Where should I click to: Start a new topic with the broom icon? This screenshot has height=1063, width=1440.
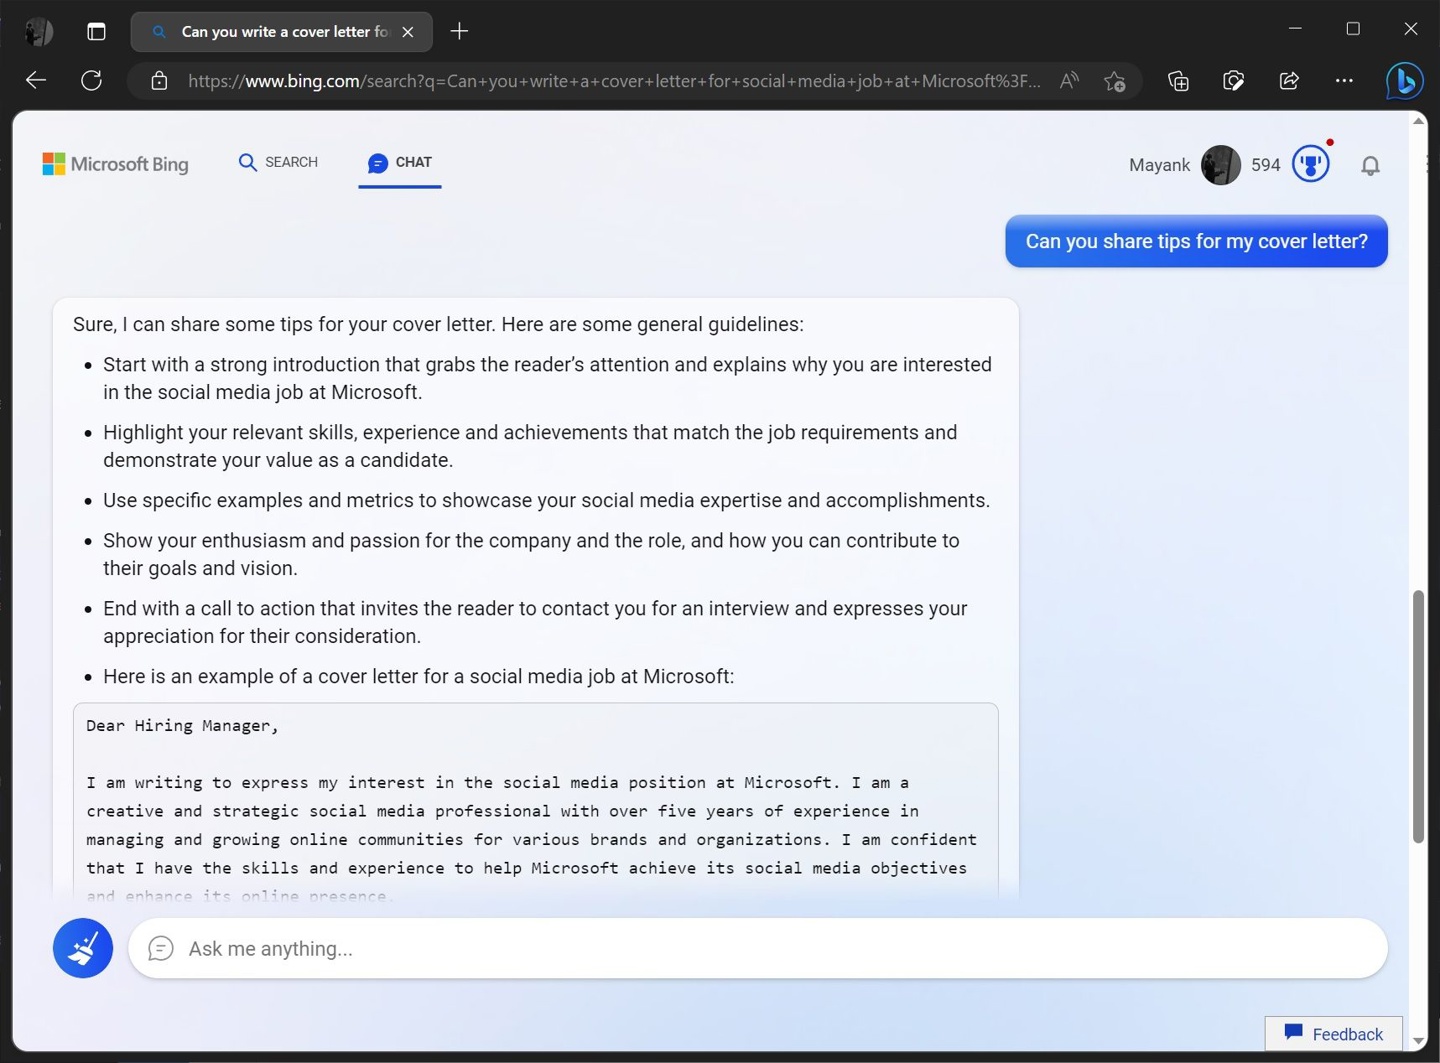83,948
